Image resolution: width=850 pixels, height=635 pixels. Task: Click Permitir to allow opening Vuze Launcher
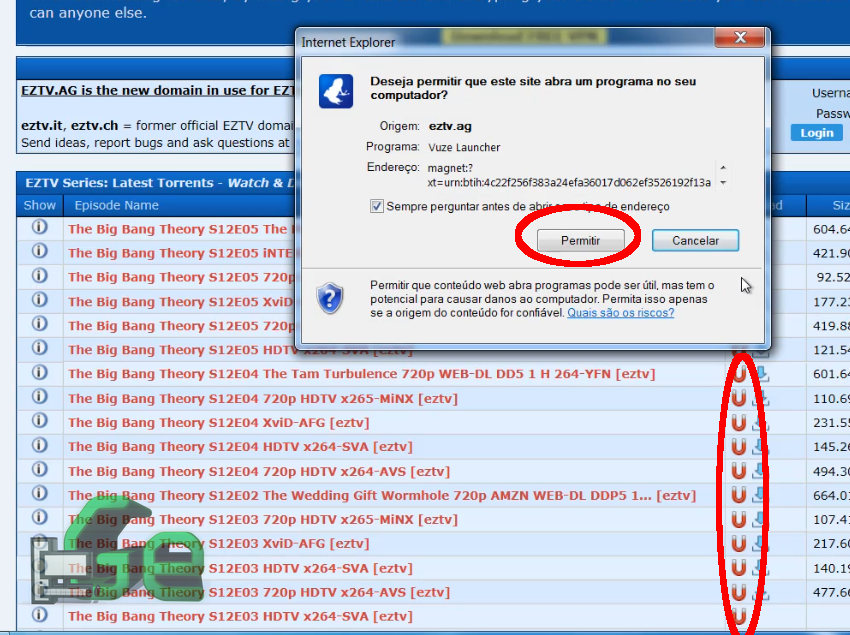pos(581,240)
